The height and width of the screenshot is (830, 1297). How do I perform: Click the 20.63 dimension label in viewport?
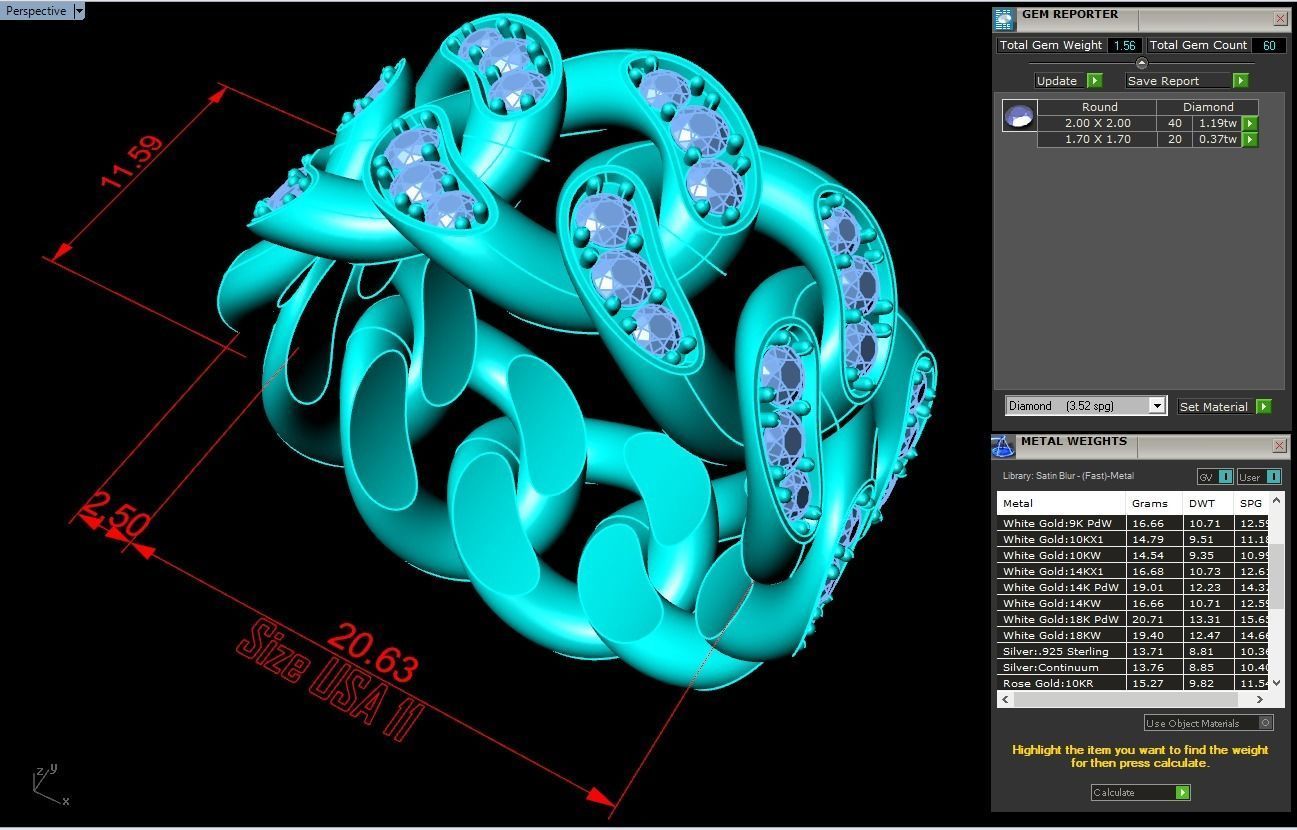click(372, 651)
